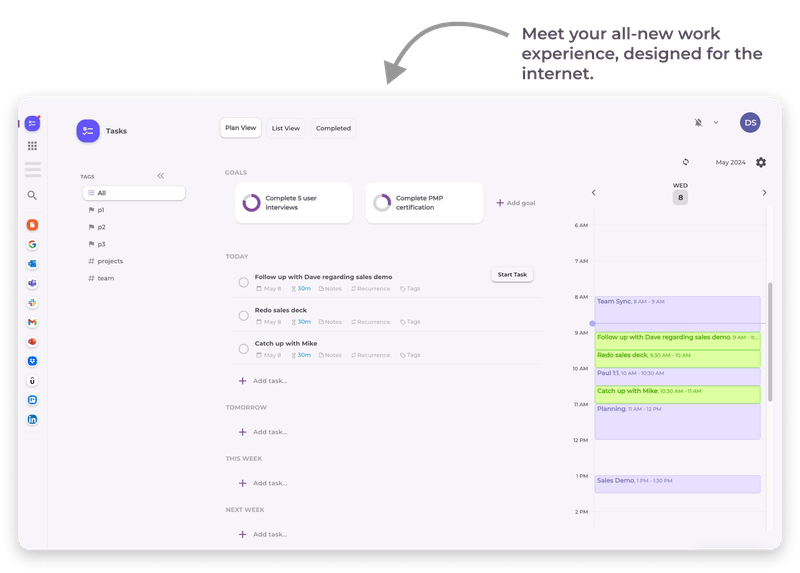Collapse the Tags panel with double chevron

[x=161, y=176]
